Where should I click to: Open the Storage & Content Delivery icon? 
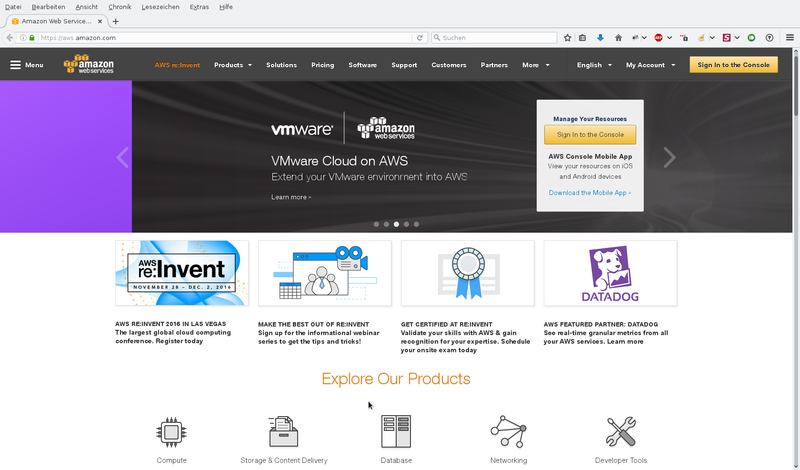284,432
